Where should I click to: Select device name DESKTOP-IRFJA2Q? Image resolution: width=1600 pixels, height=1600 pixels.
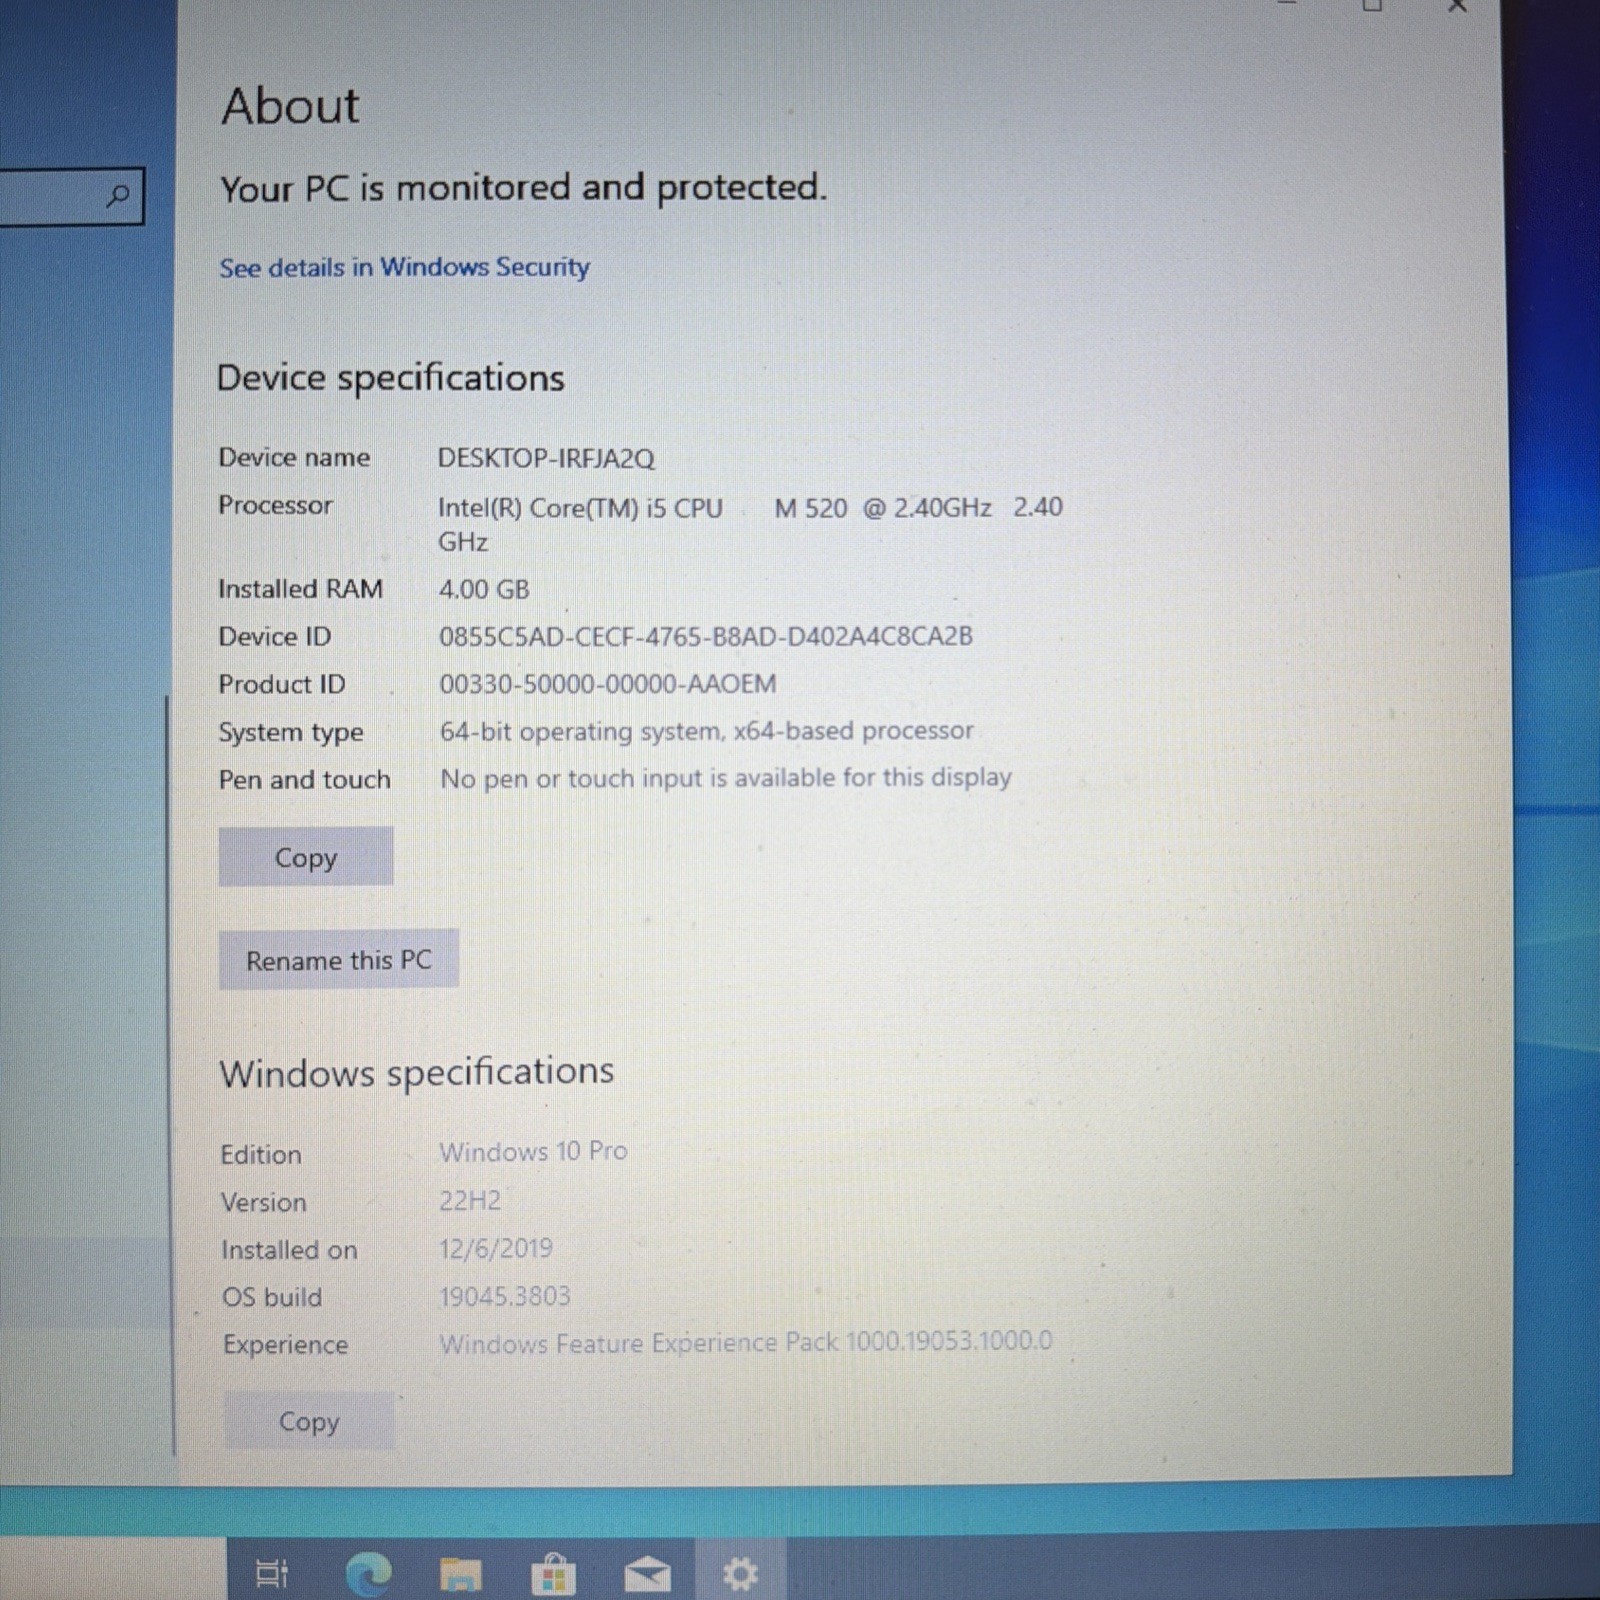pos(546,458)
